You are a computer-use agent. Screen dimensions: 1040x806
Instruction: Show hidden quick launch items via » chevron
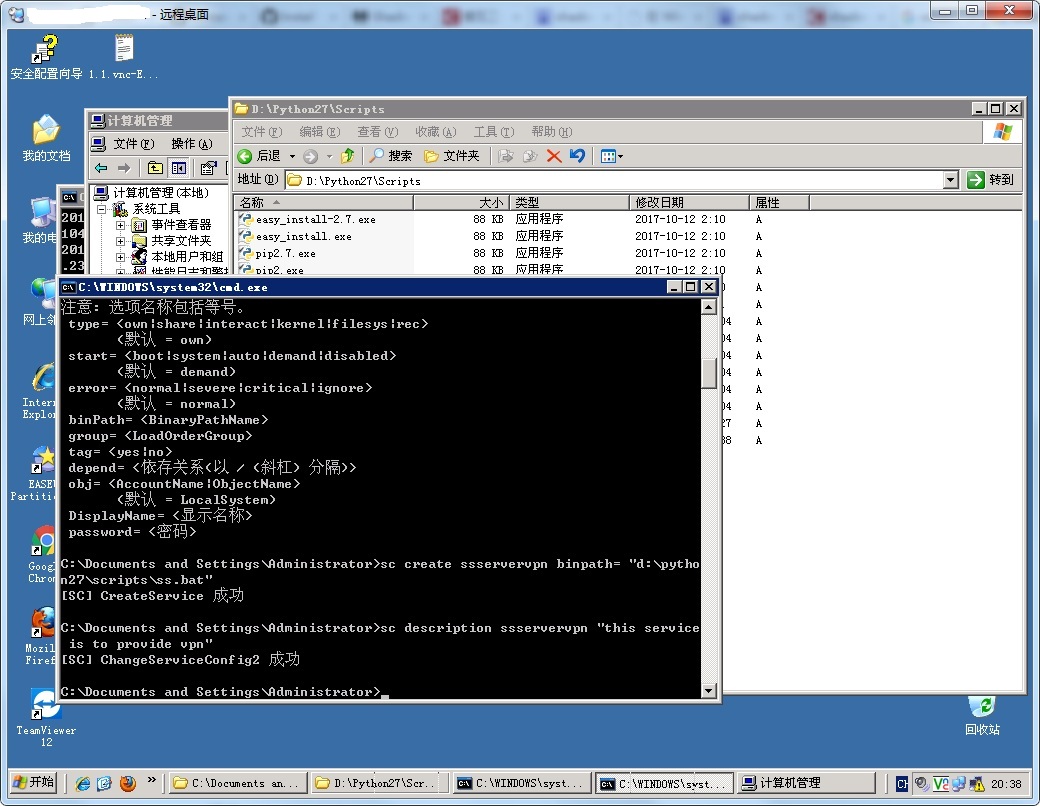tap(152, 780)
